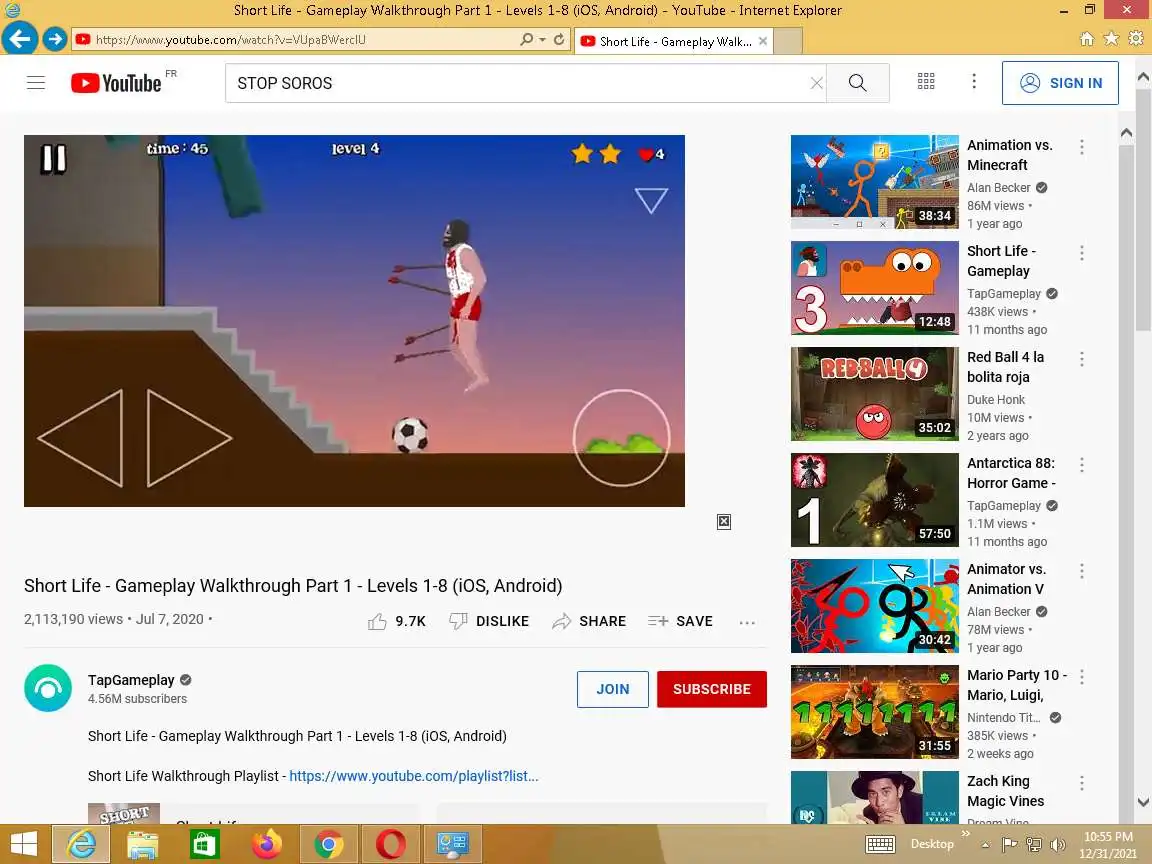Click the magnifier search button
This screenshot has width=1152, height=864.
(x=857, y=83)
